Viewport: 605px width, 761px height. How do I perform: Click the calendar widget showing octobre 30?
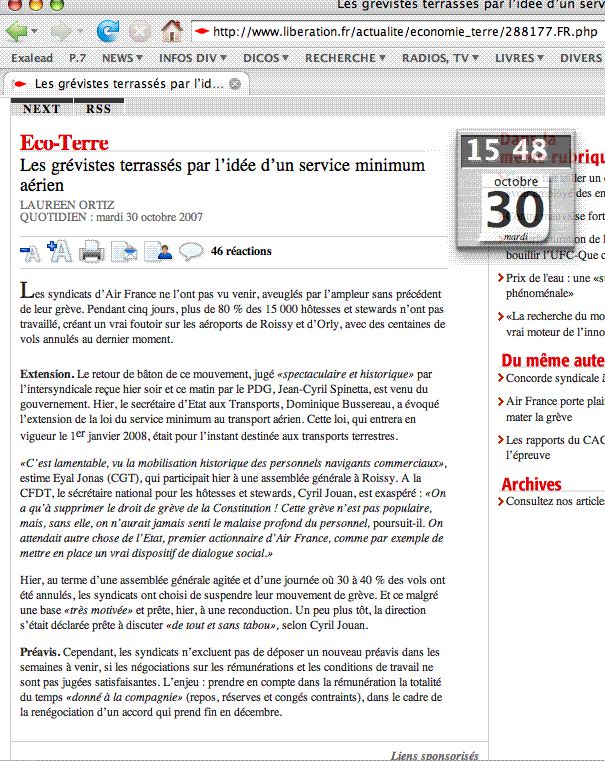(x=515, y=208)
